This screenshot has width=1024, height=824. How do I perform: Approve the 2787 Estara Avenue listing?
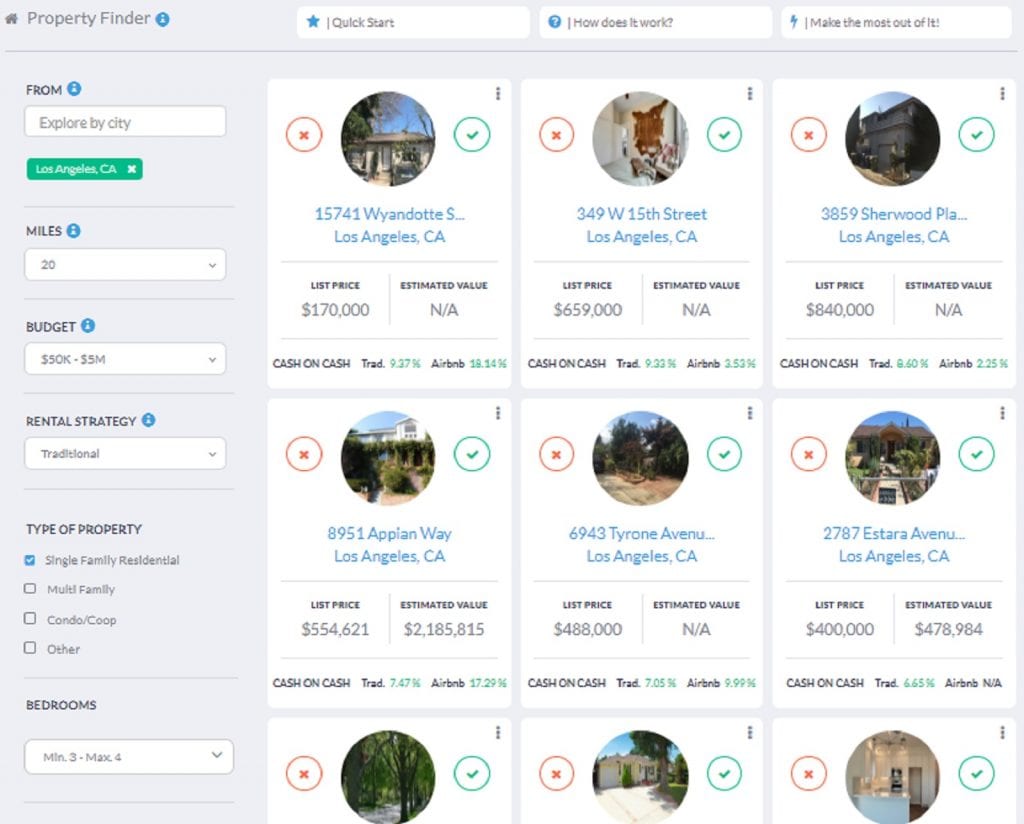[x=976, y=453]
